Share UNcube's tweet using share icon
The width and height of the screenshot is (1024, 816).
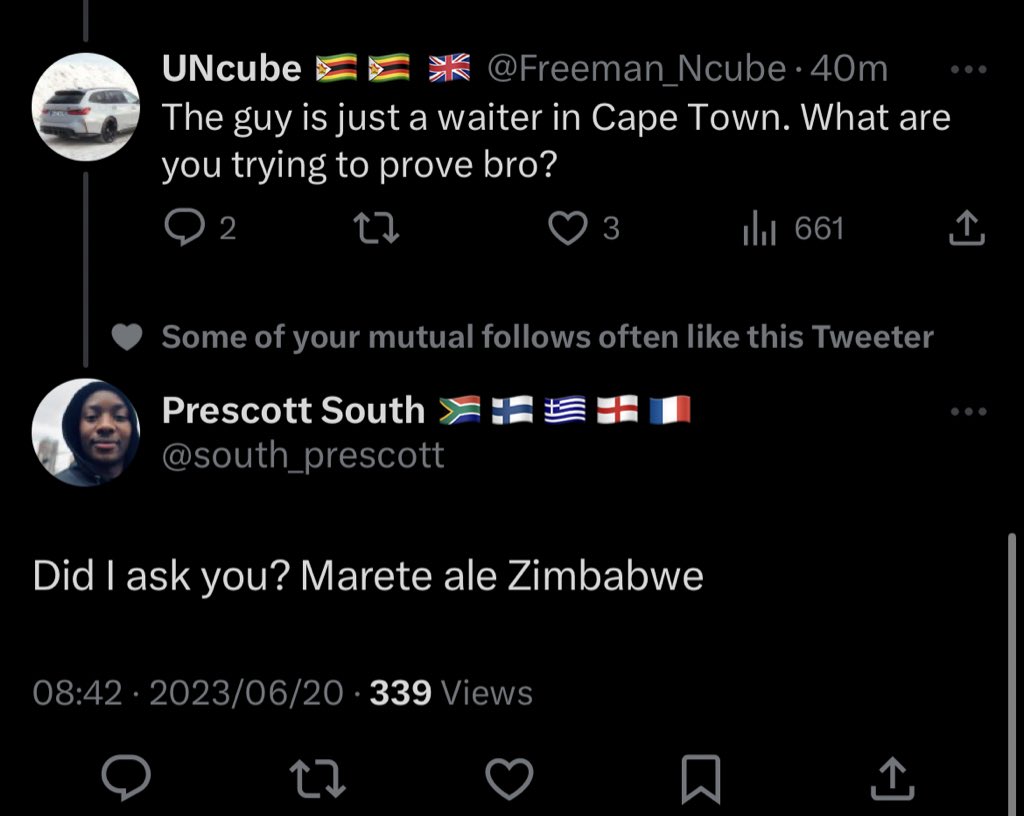point(967,228)
